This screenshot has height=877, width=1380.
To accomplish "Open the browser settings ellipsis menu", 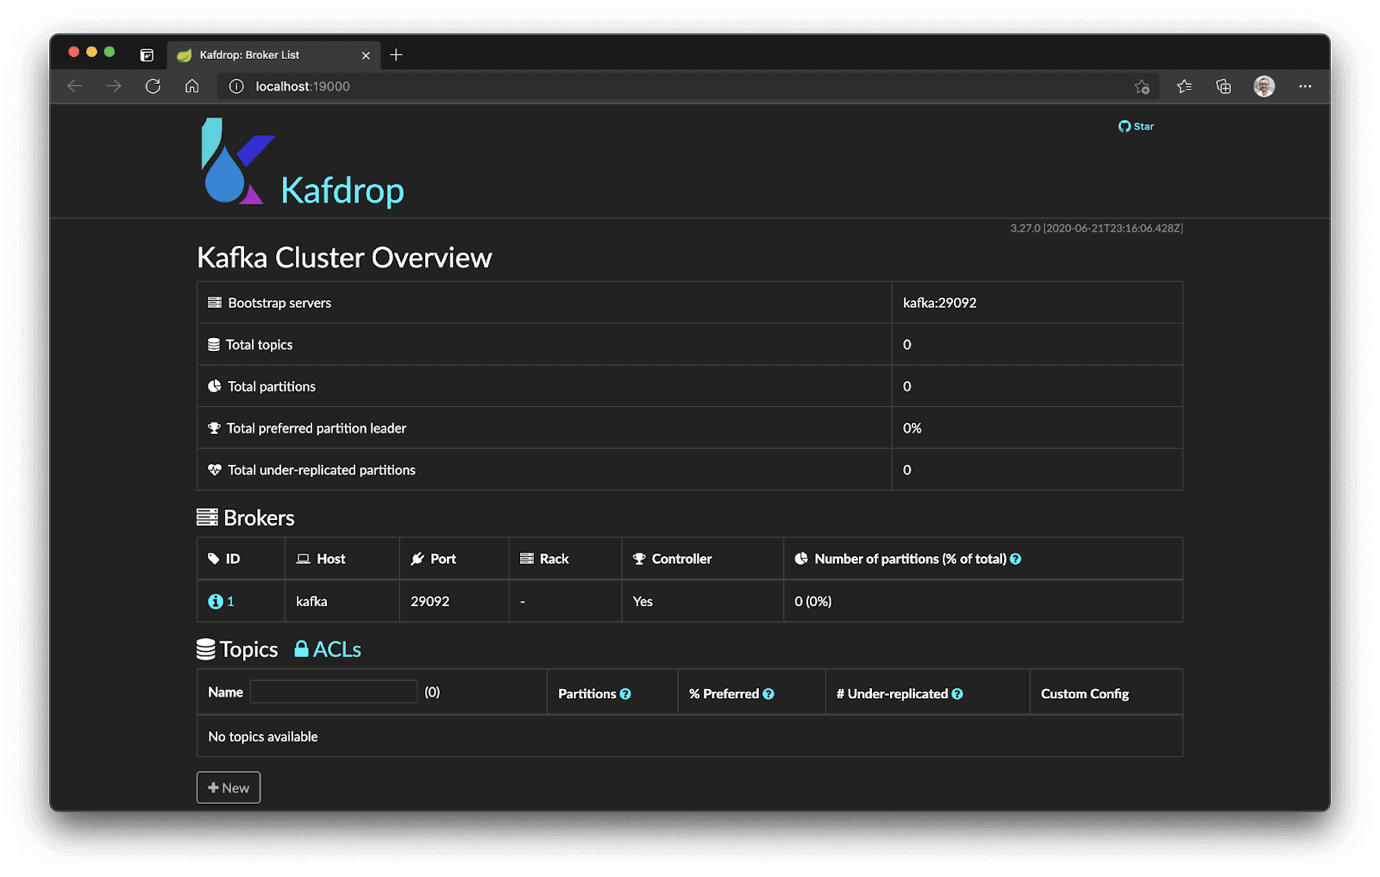I will coord(1305,86).
